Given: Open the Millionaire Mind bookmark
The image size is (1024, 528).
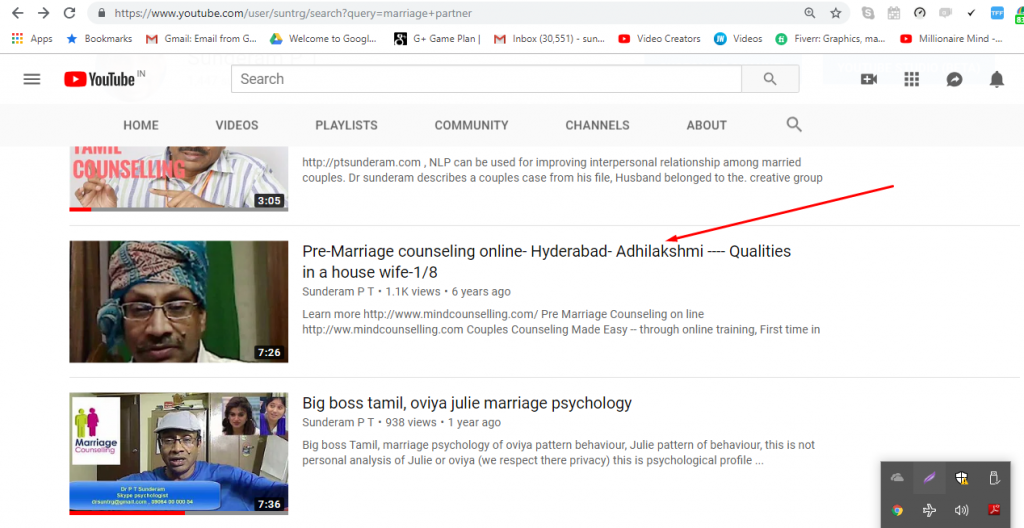Looking at the screenshot, I should [x=952, y=39].
